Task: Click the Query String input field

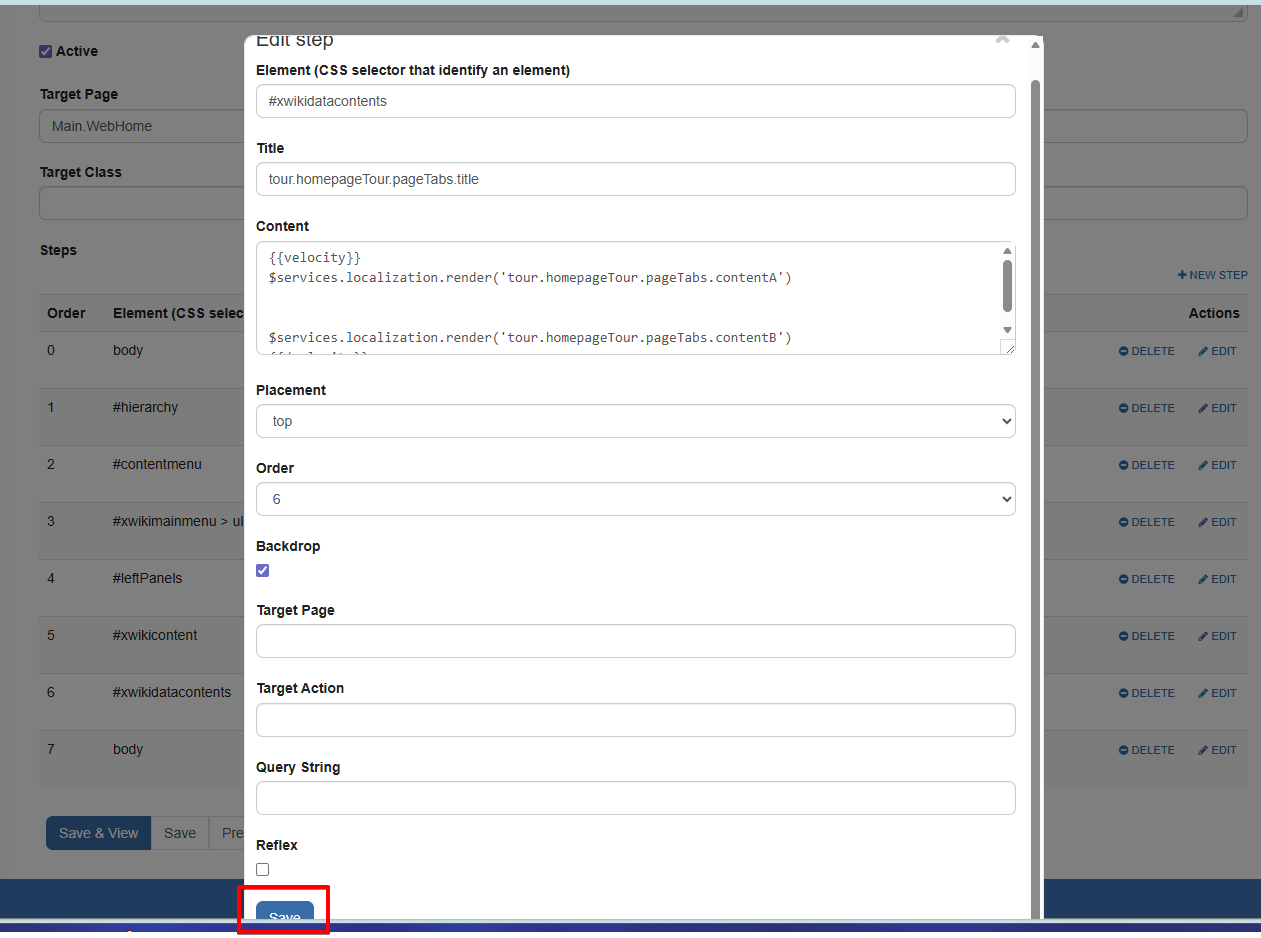Action: click(x=635, y=798)
